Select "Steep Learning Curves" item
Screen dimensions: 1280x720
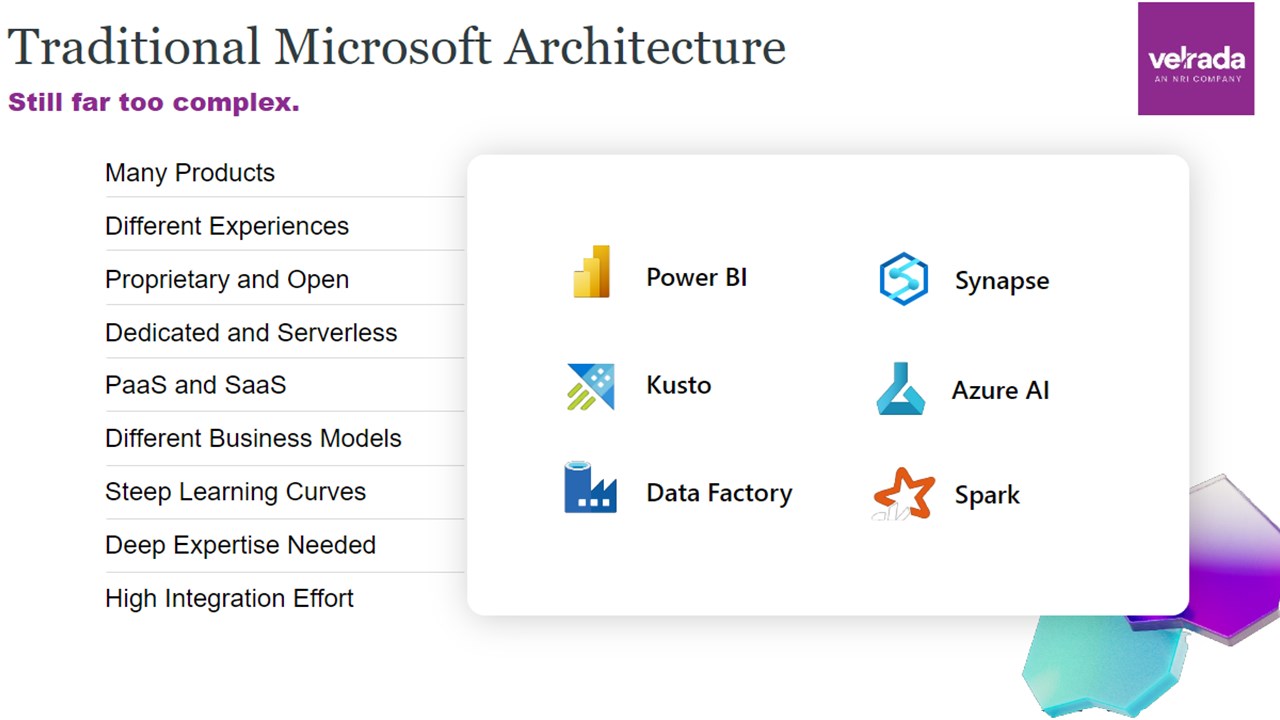pos(235,492)
